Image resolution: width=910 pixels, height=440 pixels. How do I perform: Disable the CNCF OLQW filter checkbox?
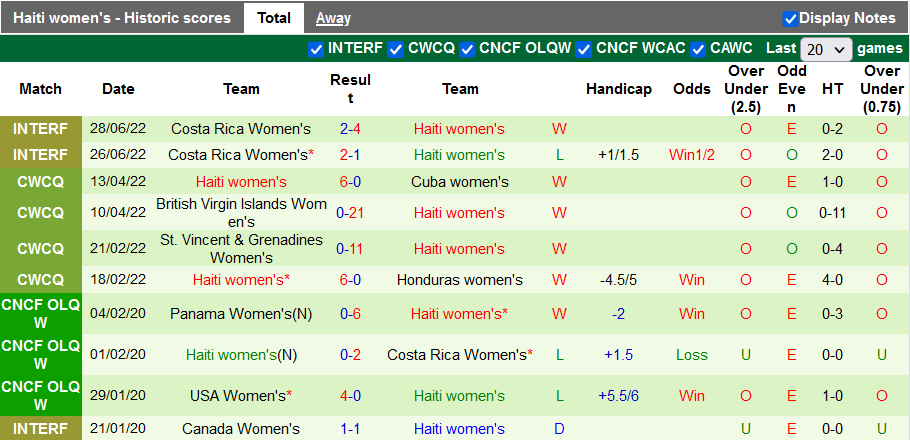pos(467,48)
